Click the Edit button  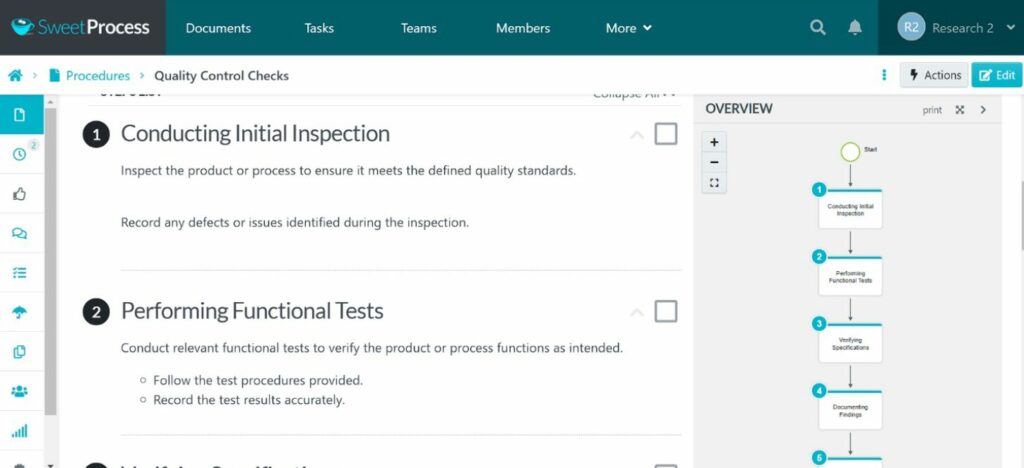click(x=996, y=75)
